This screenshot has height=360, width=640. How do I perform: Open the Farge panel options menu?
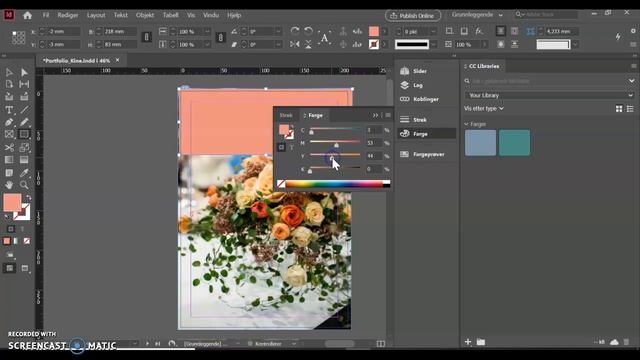click(388, 116)
